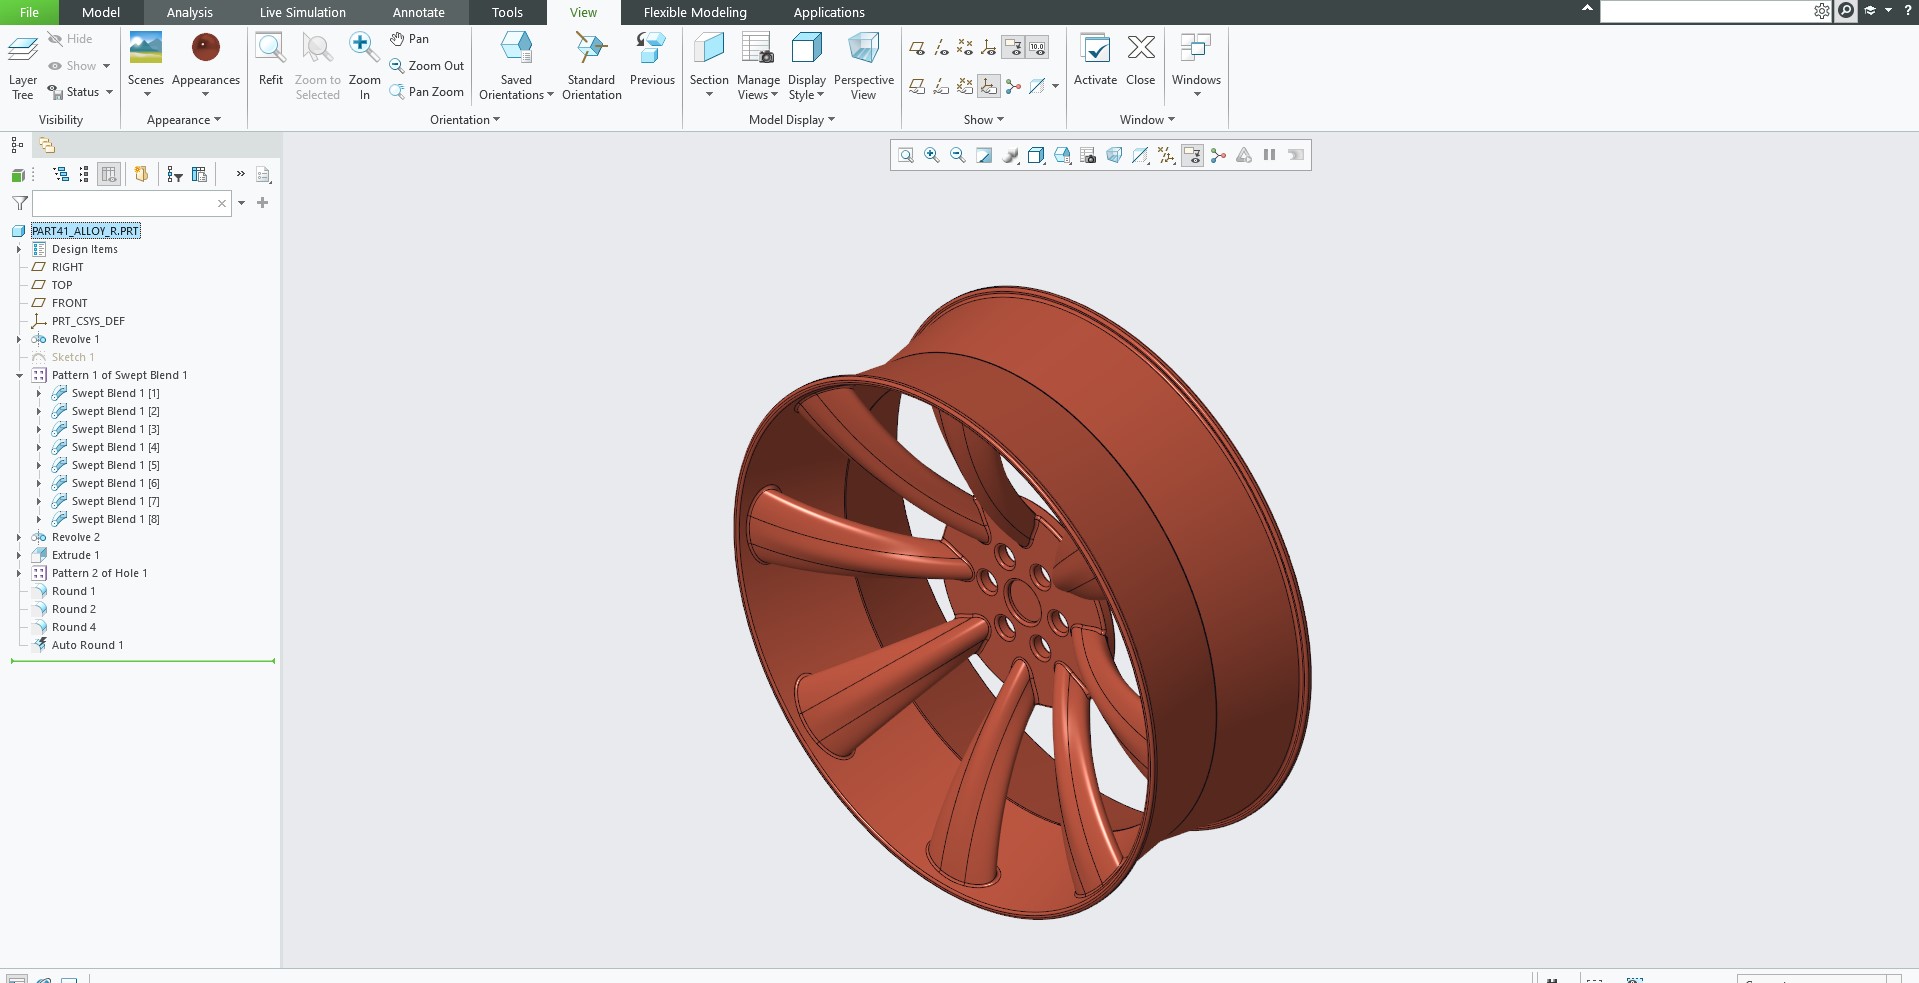Click the Activate window button
The width and height of the screenshot is (1919, 983).
tap(1095, 59)
